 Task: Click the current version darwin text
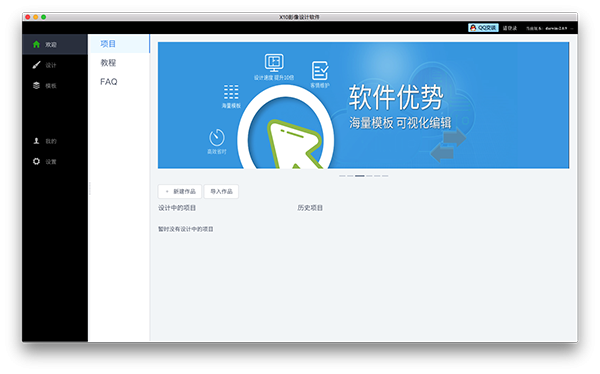[546, 28]
